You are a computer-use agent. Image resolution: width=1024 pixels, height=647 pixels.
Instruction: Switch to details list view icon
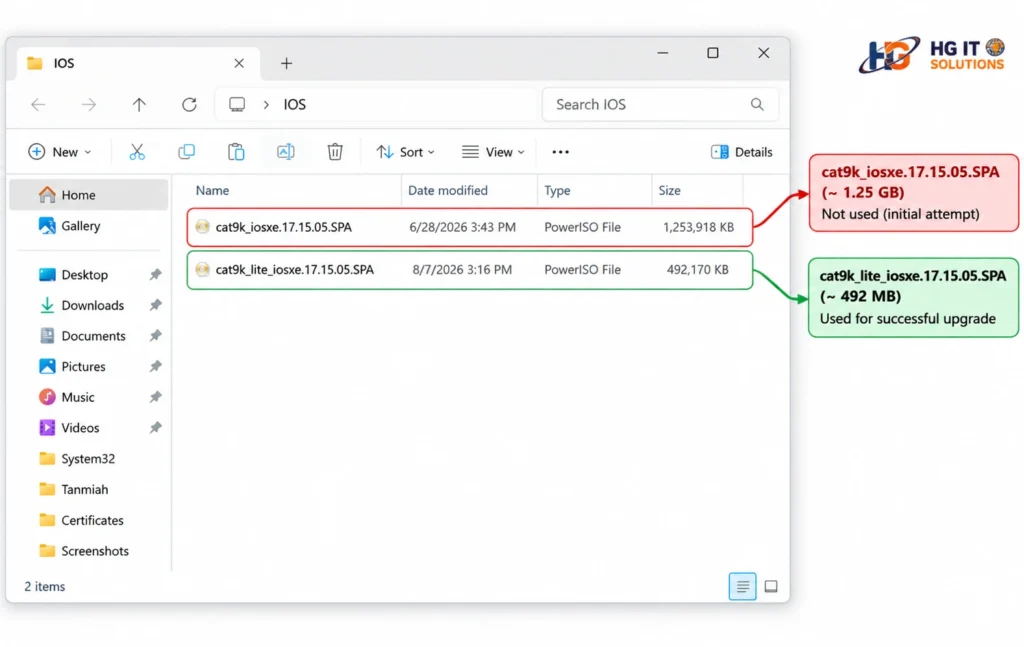pyautogui.click(x=743, y=586)
